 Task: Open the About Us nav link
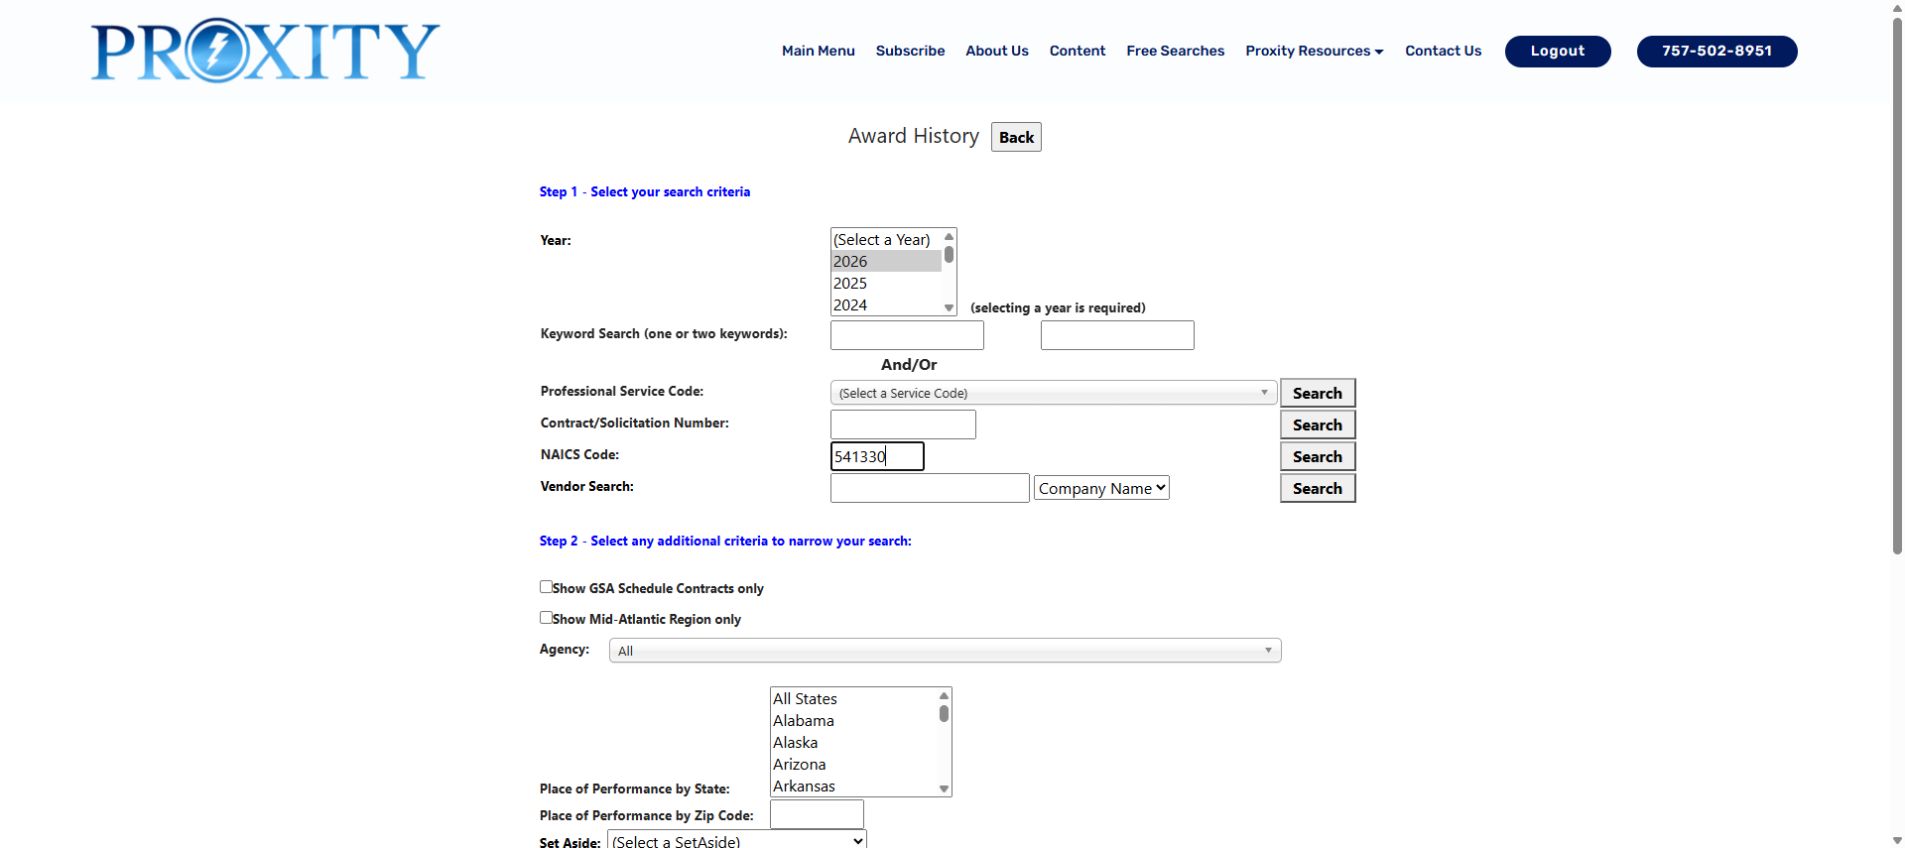tap(997, 51)
